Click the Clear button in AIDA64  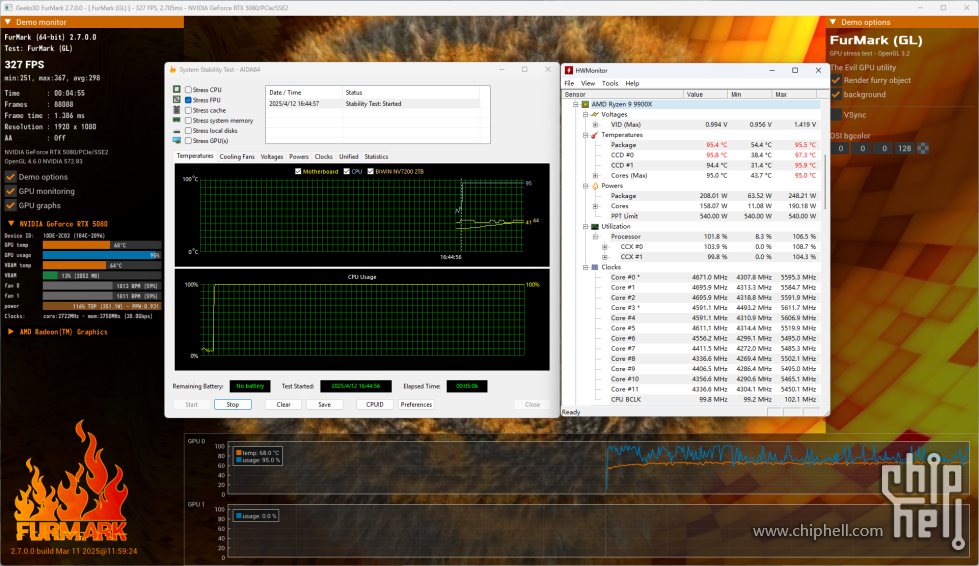pos(283,404)
